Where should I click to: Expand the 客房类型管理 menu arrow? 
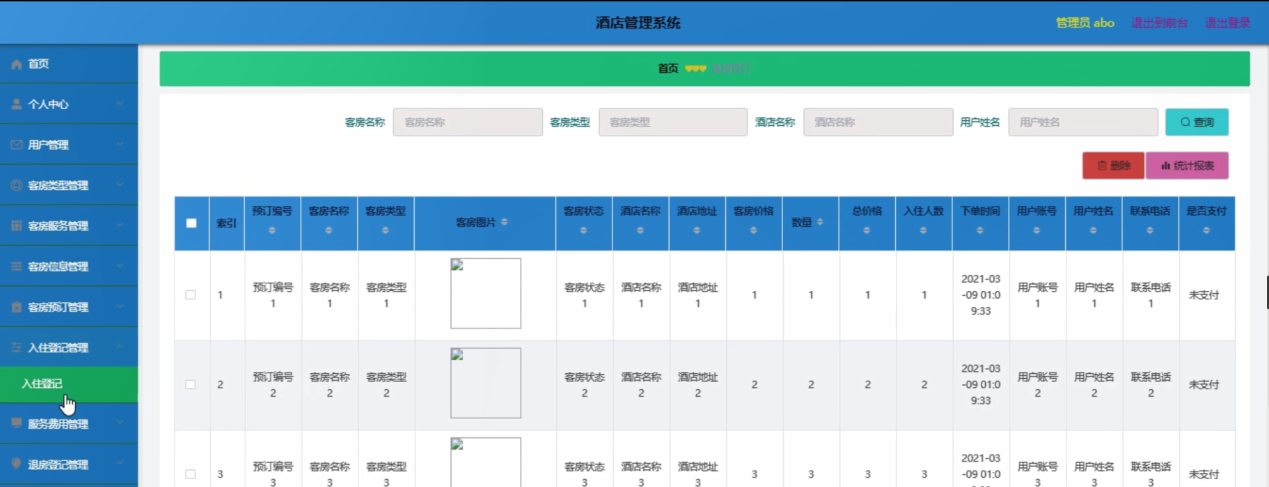click(x=119, y=186)
